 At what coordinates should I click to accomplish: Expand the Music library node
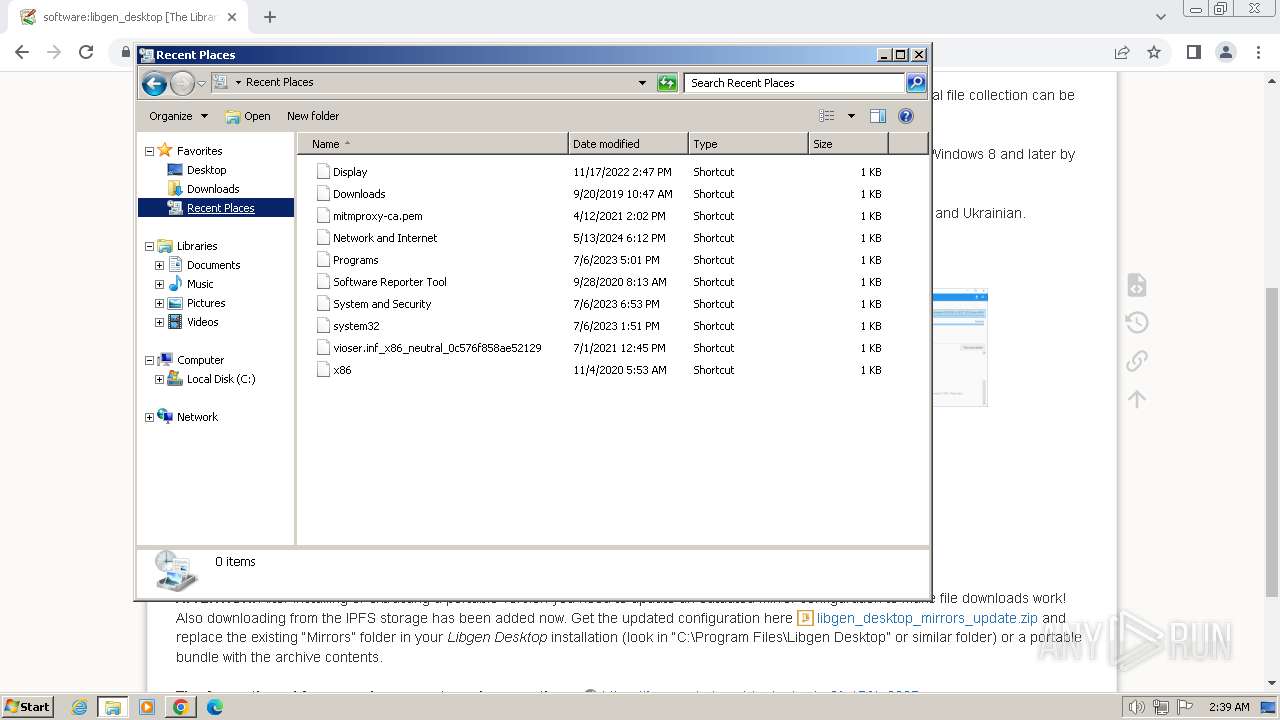pyautogui.click(x=159, y=284)
